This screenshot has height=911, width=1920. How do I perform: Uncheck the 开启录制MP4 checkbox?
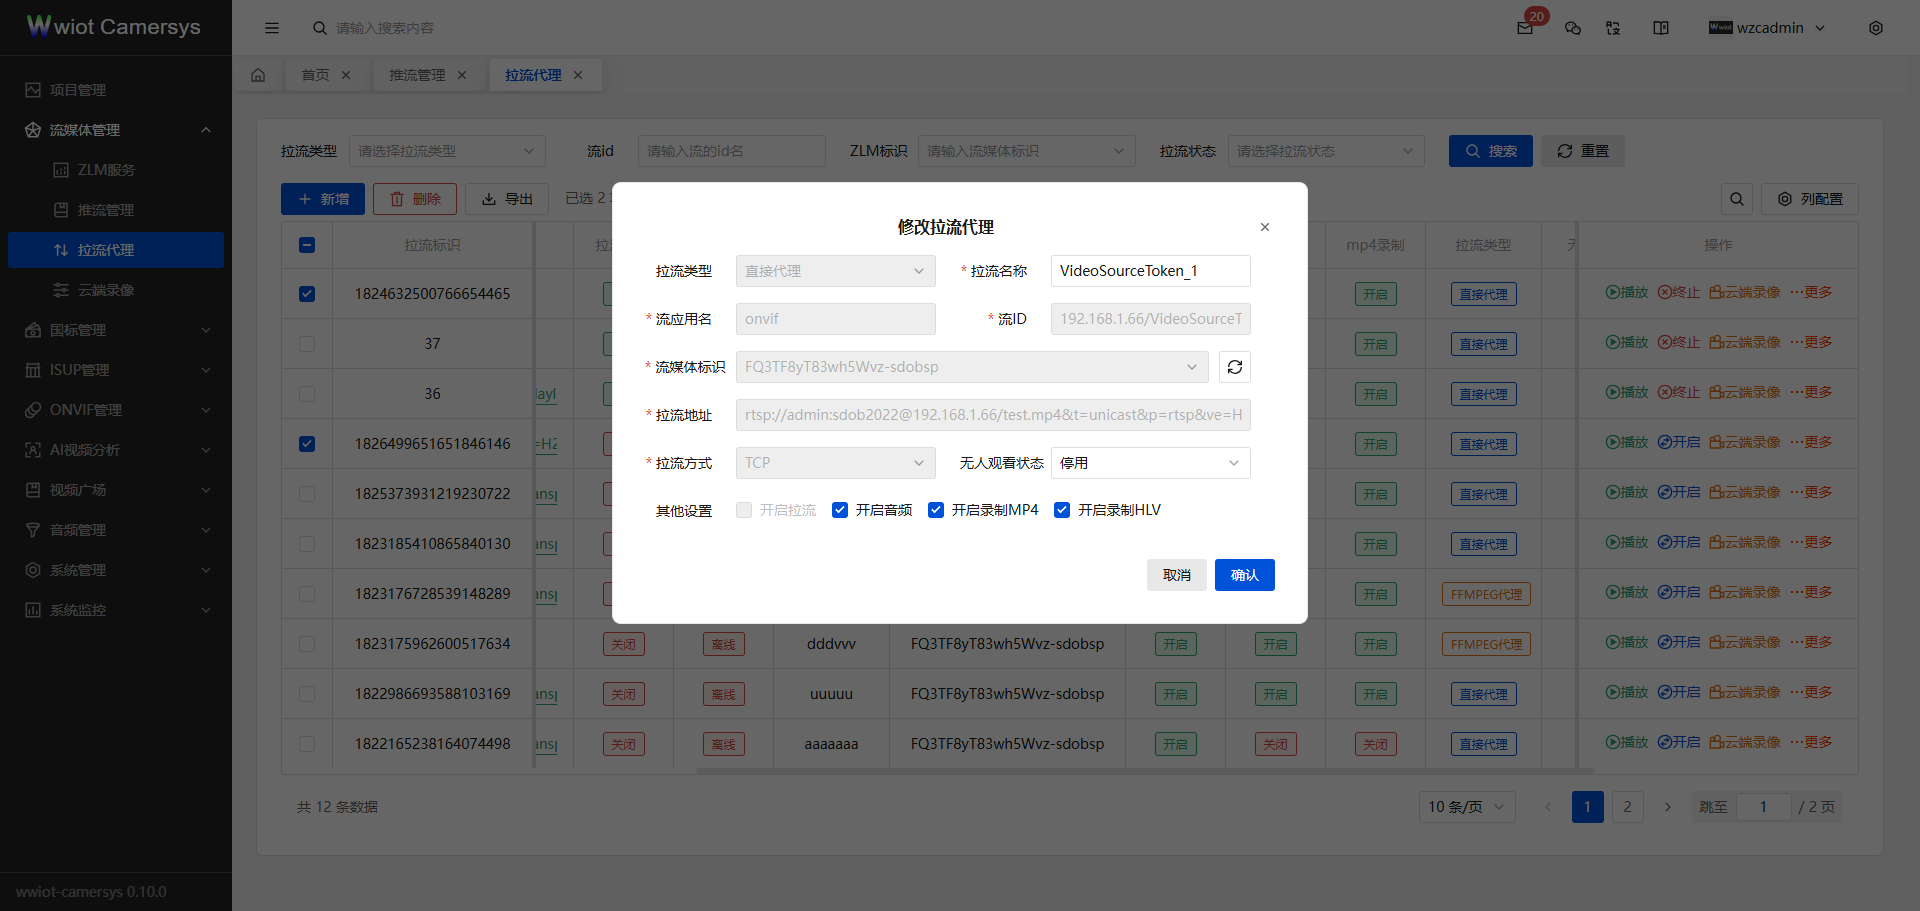[936, 510]
